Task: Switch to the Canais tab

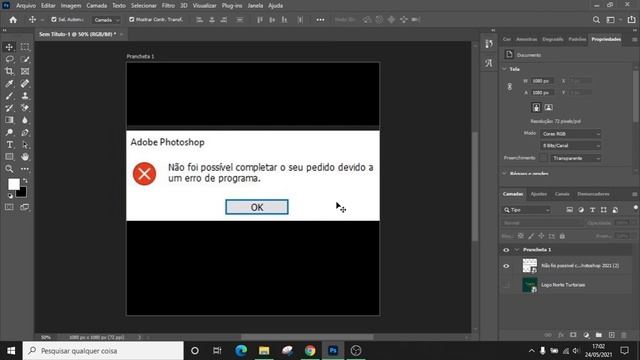Action: click(x=562, y=194)
